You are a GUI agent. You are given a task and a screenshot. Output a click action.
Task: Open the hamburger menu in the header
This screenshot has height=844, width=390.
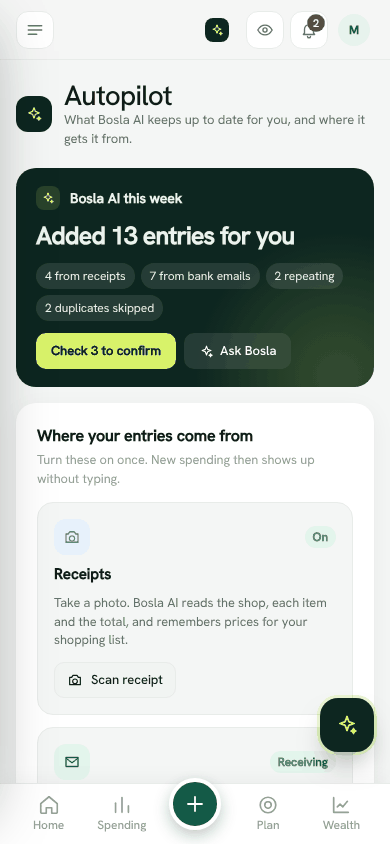coord(35,30)
